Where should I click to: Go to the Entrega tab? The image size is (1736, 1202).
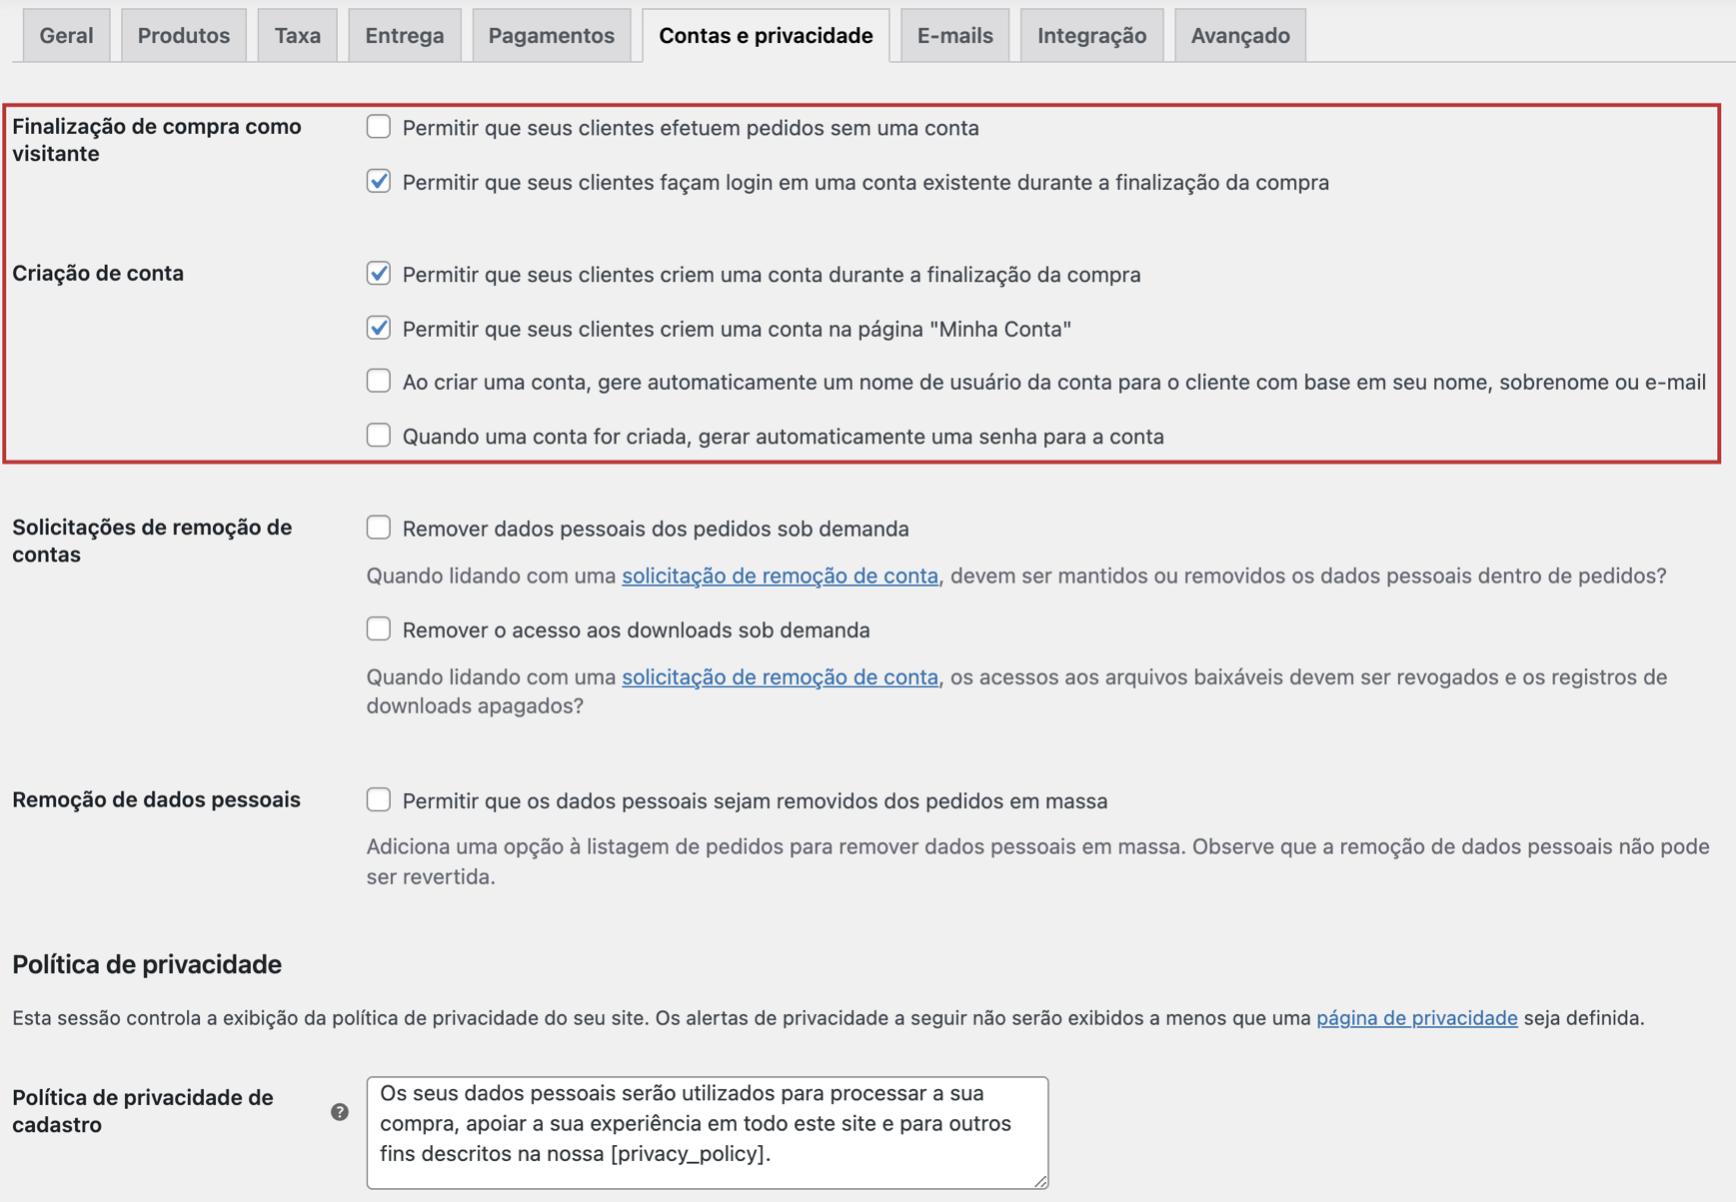[x=404, y=36]
